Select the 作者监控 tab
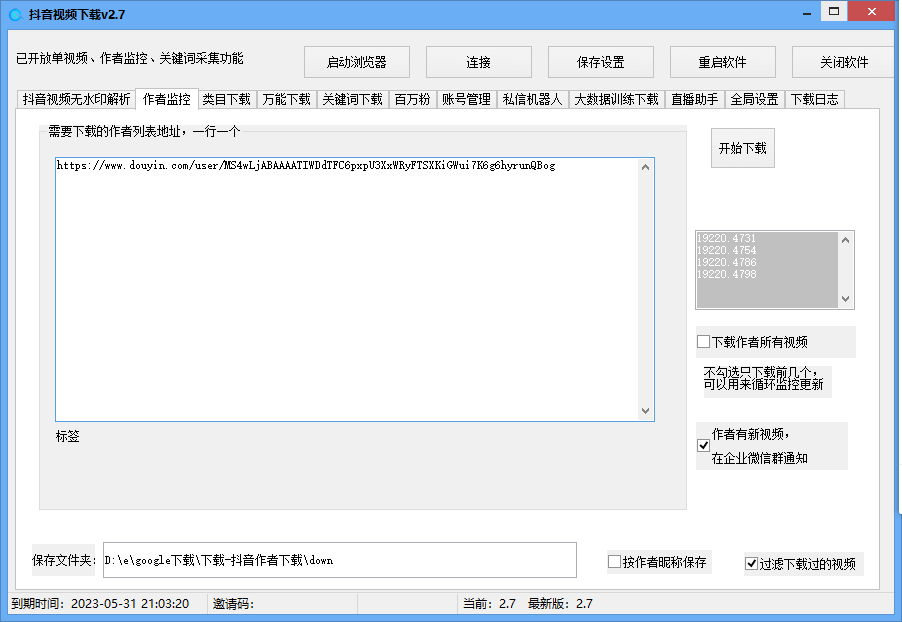 (x=167, y=99)
